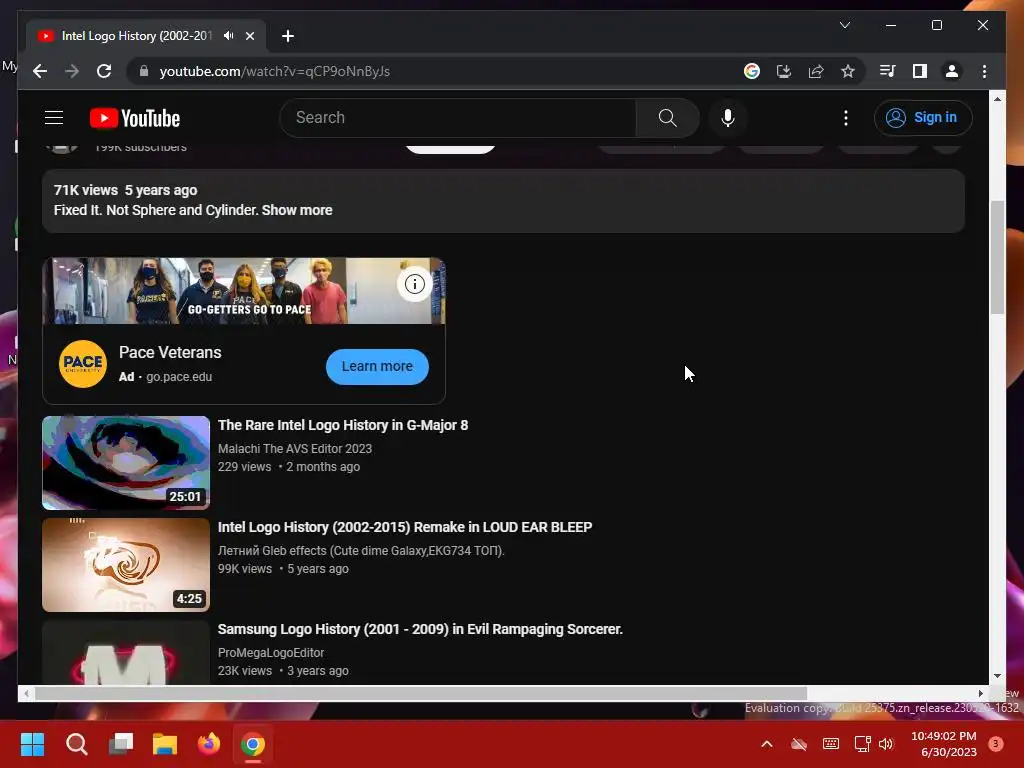Open thumbnail of 25:01 video

tap(126, 462)
